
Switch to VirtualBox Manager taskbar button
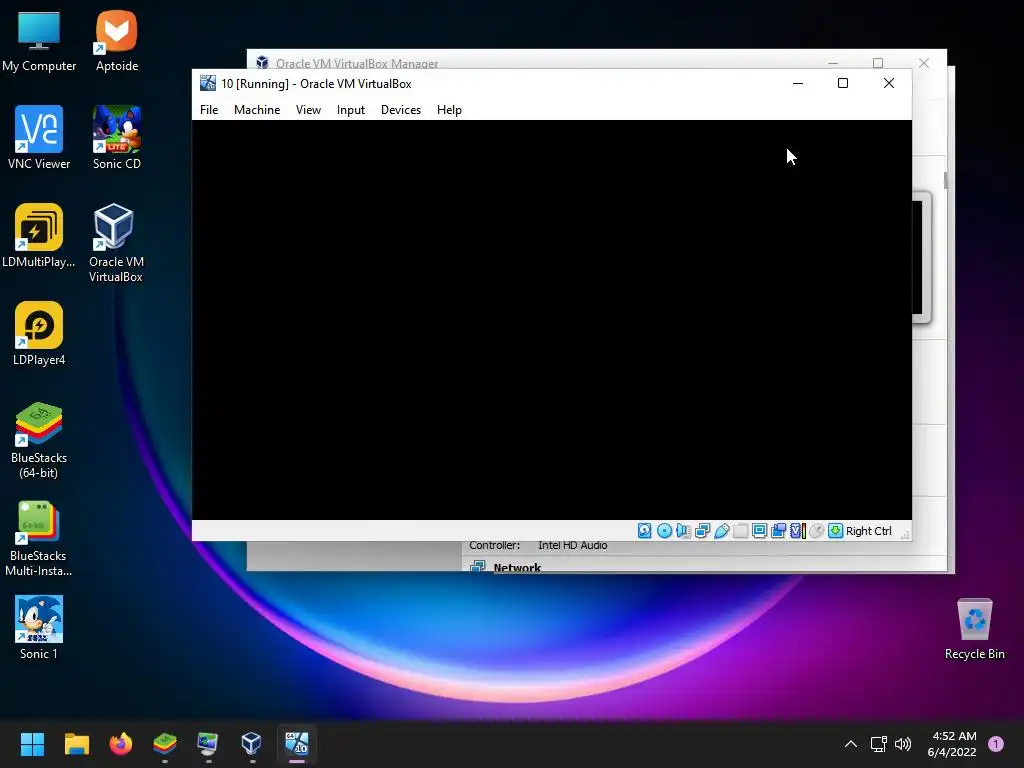coord(252,744)
